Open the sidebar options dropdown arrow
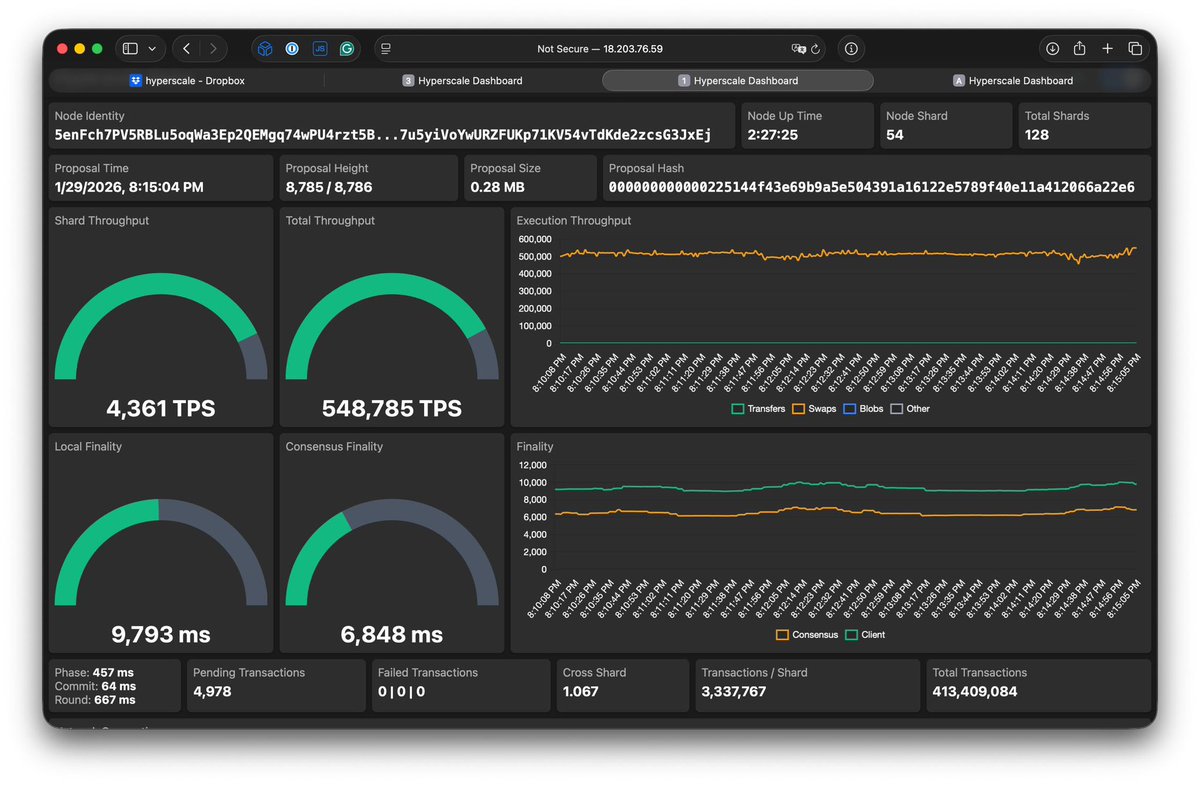Viewport: 1200px width, 785px height. [152, 48]
